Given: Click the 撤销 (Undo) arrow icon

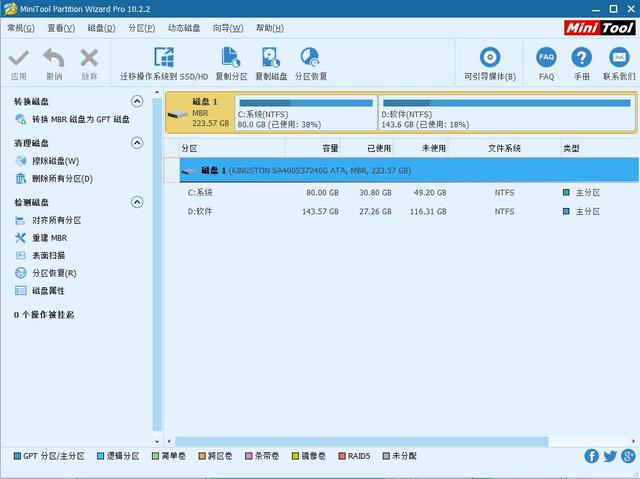Looking at the screenshot, I should tap(54, 59).
